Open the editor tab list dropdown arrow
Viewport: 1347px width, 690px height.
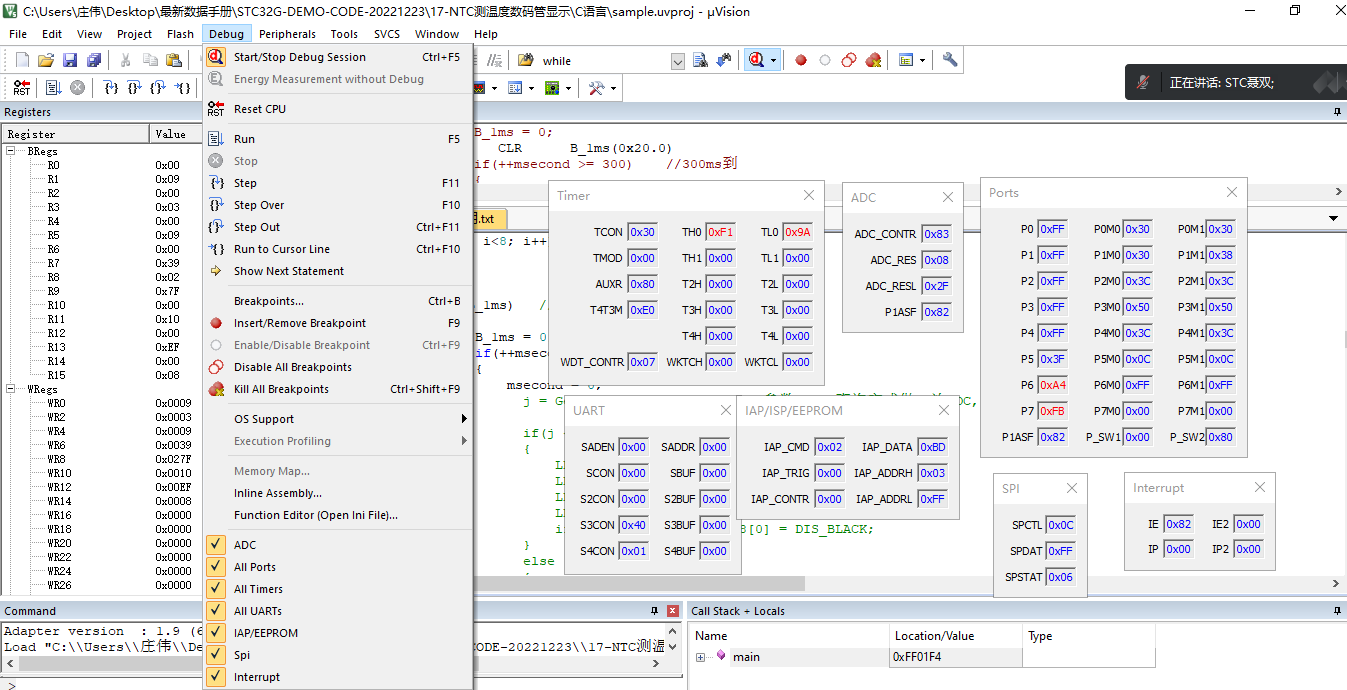click(1333, 218)
